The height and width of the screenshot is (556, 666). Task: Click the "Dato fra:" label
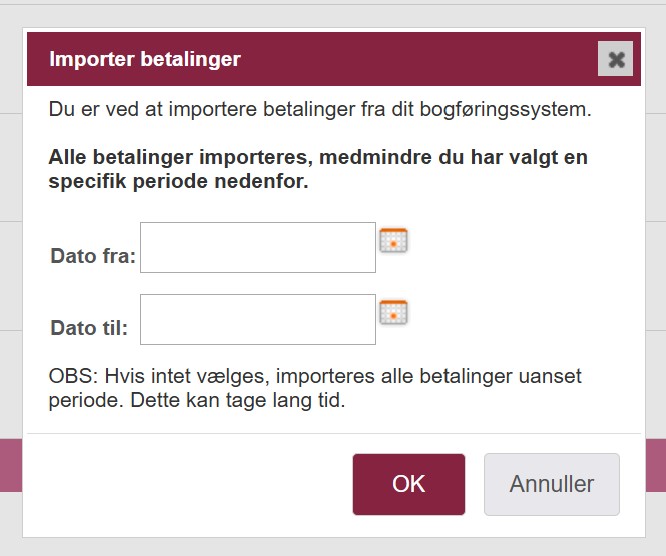tap(93, 256)
